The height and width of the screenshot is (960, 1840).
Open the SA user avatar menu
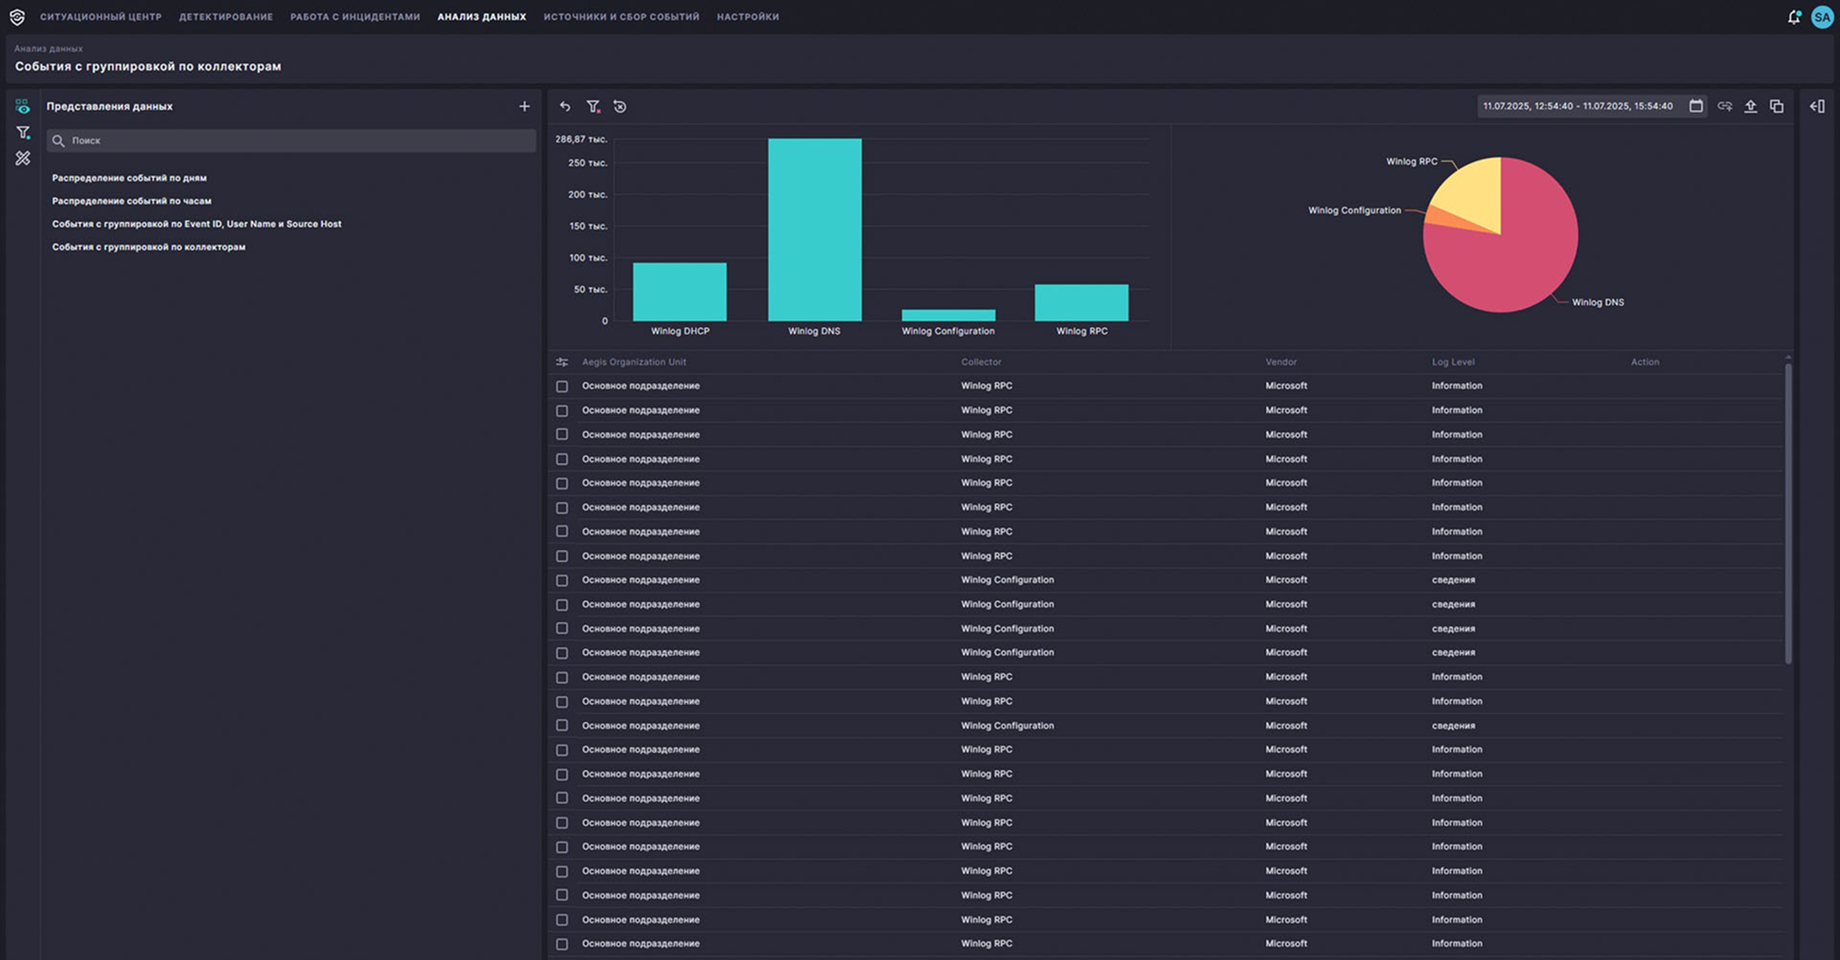tap(1822, 17)
